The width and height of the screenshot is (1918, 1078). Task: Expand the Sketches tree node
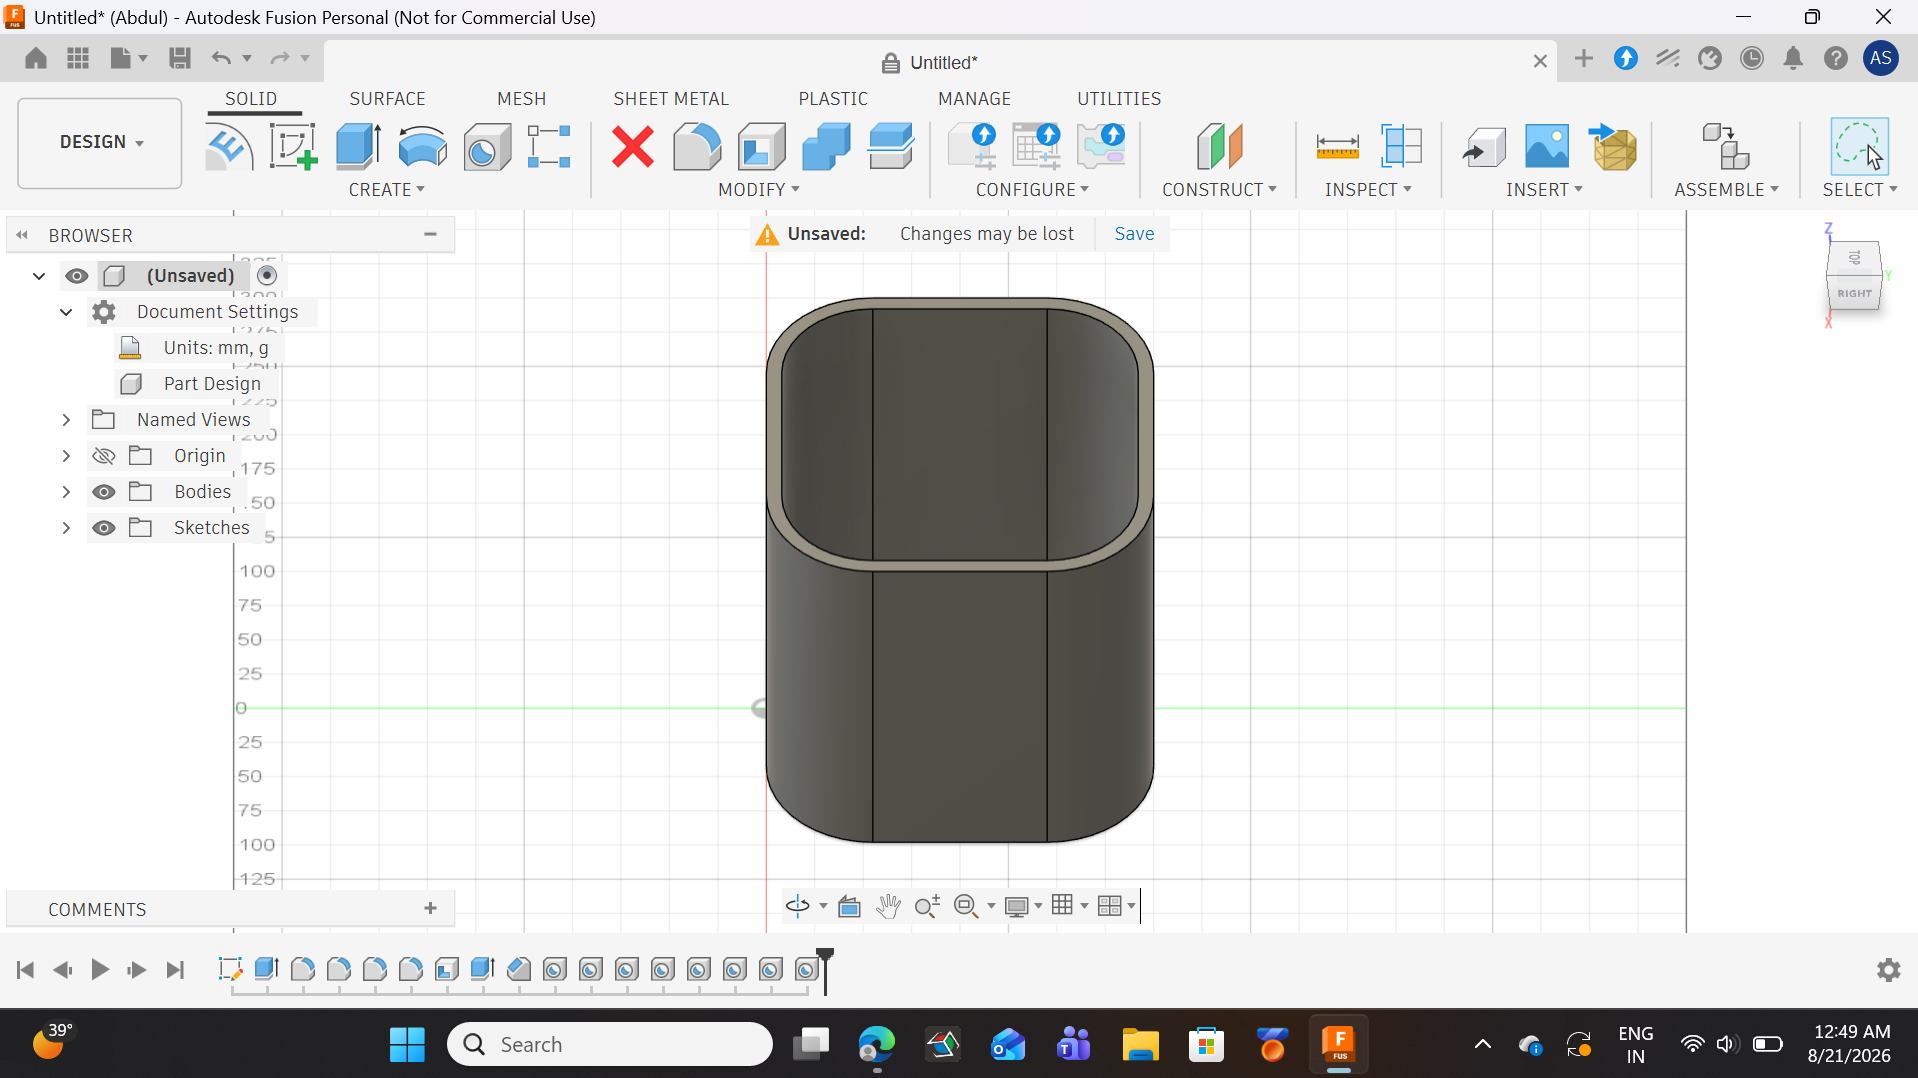(x=66, y=528)
